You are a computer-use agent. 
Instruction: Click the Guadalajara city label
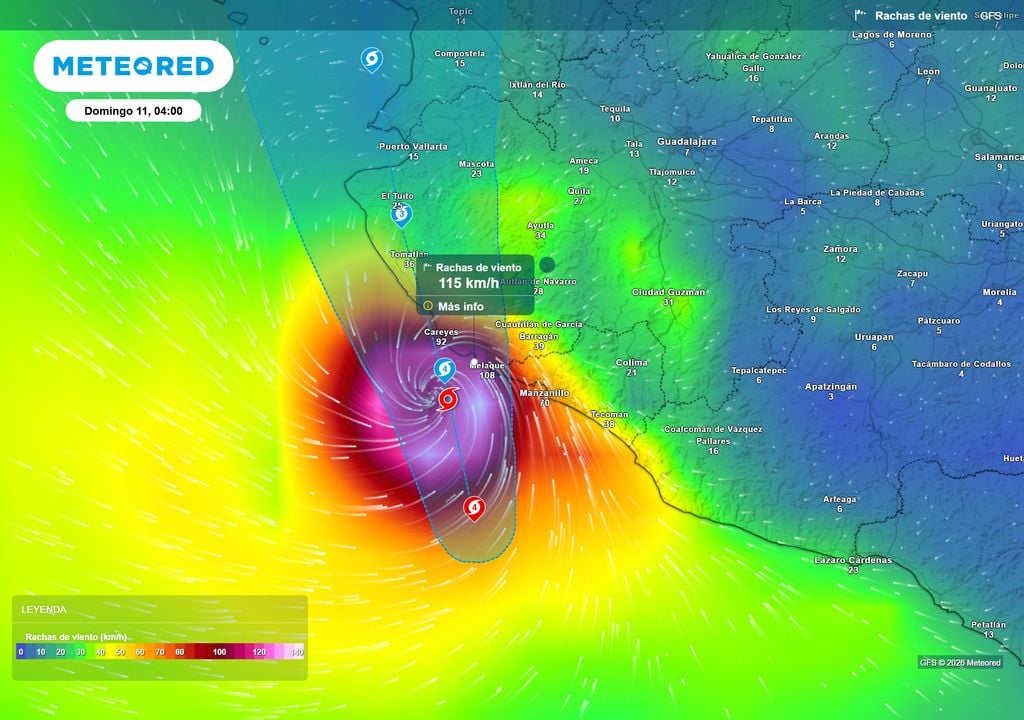686,142
